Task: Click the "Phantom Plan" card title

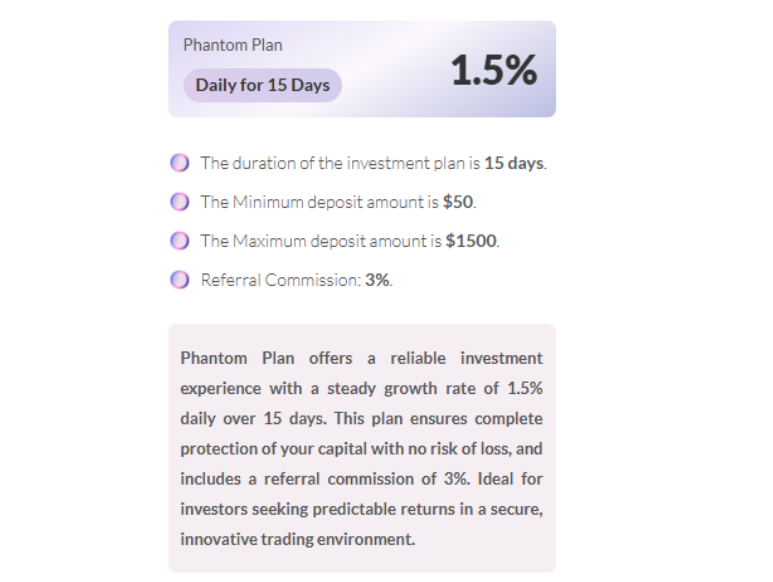Action: (x=233, y=45)
